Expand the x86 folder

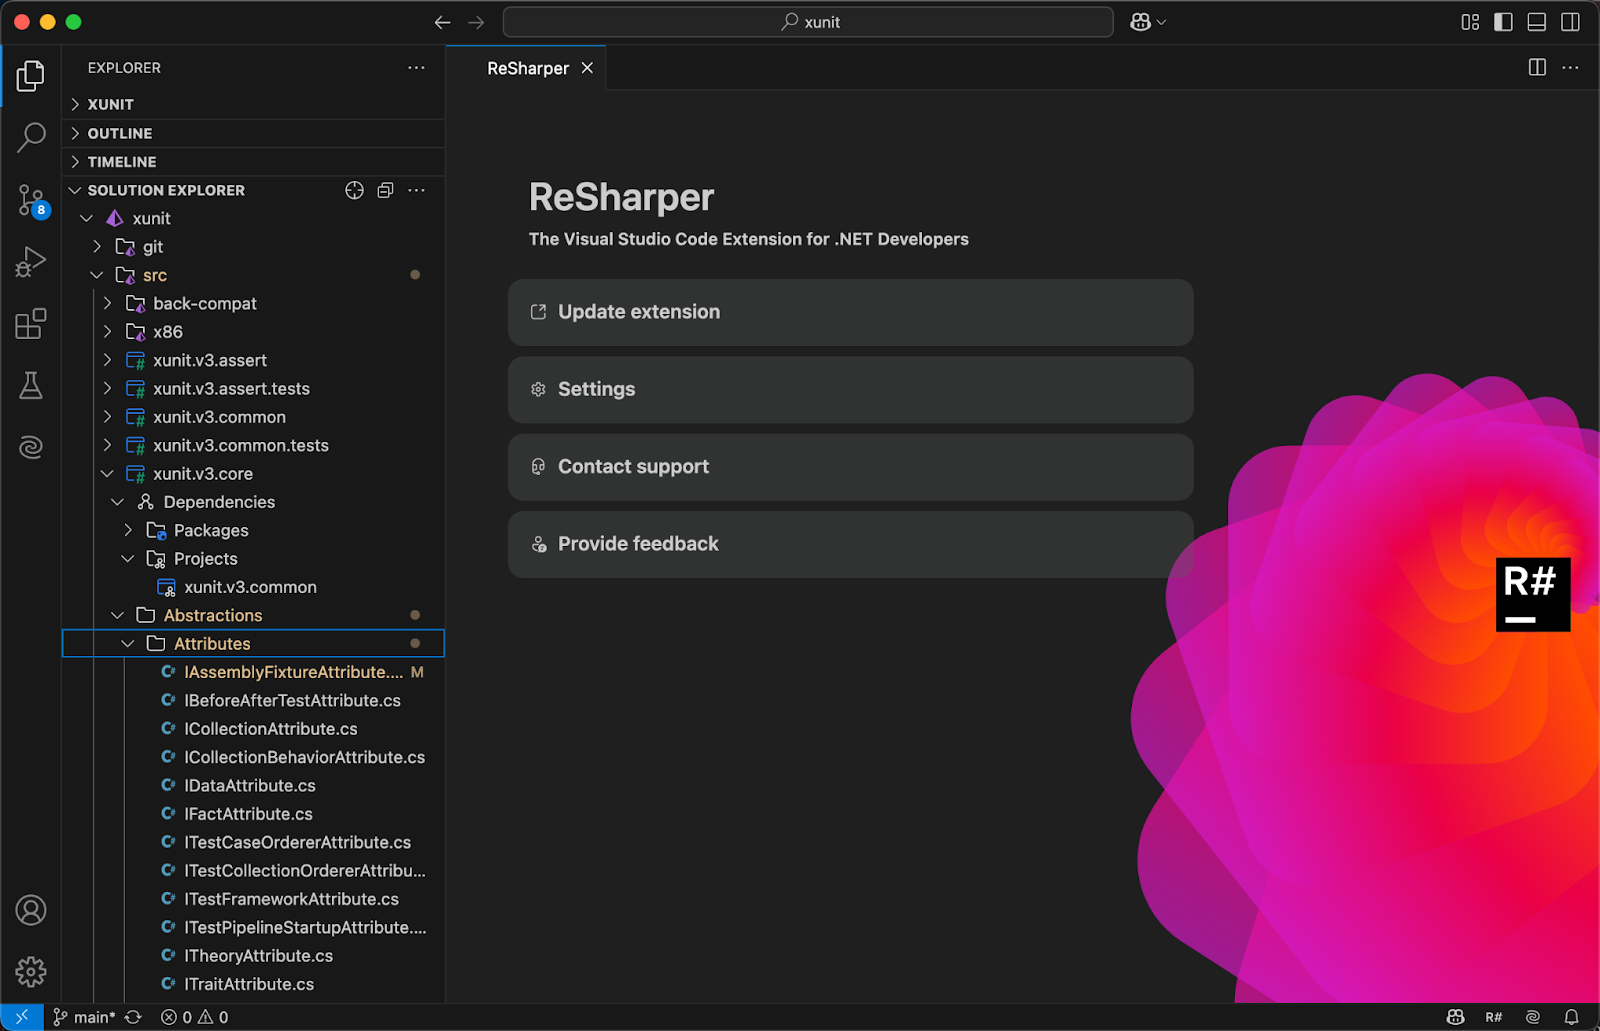click(x=107, y=332)
